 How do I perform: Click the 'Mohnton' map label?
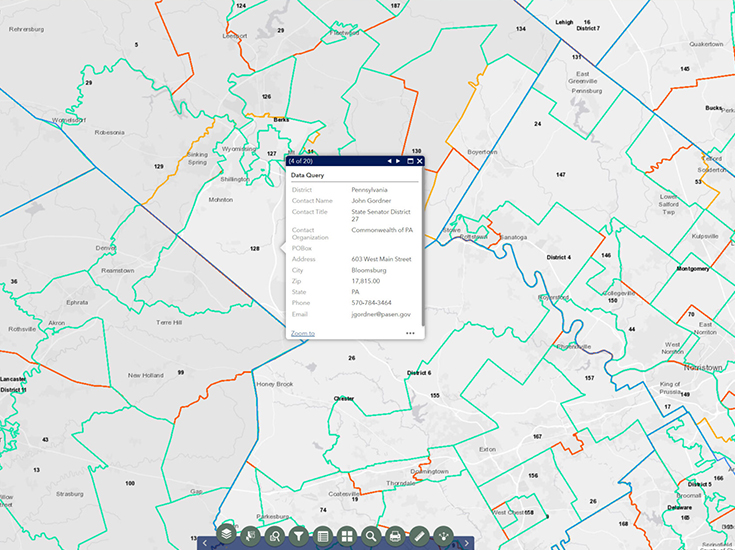pyautogui.click(x=221, y=200)
